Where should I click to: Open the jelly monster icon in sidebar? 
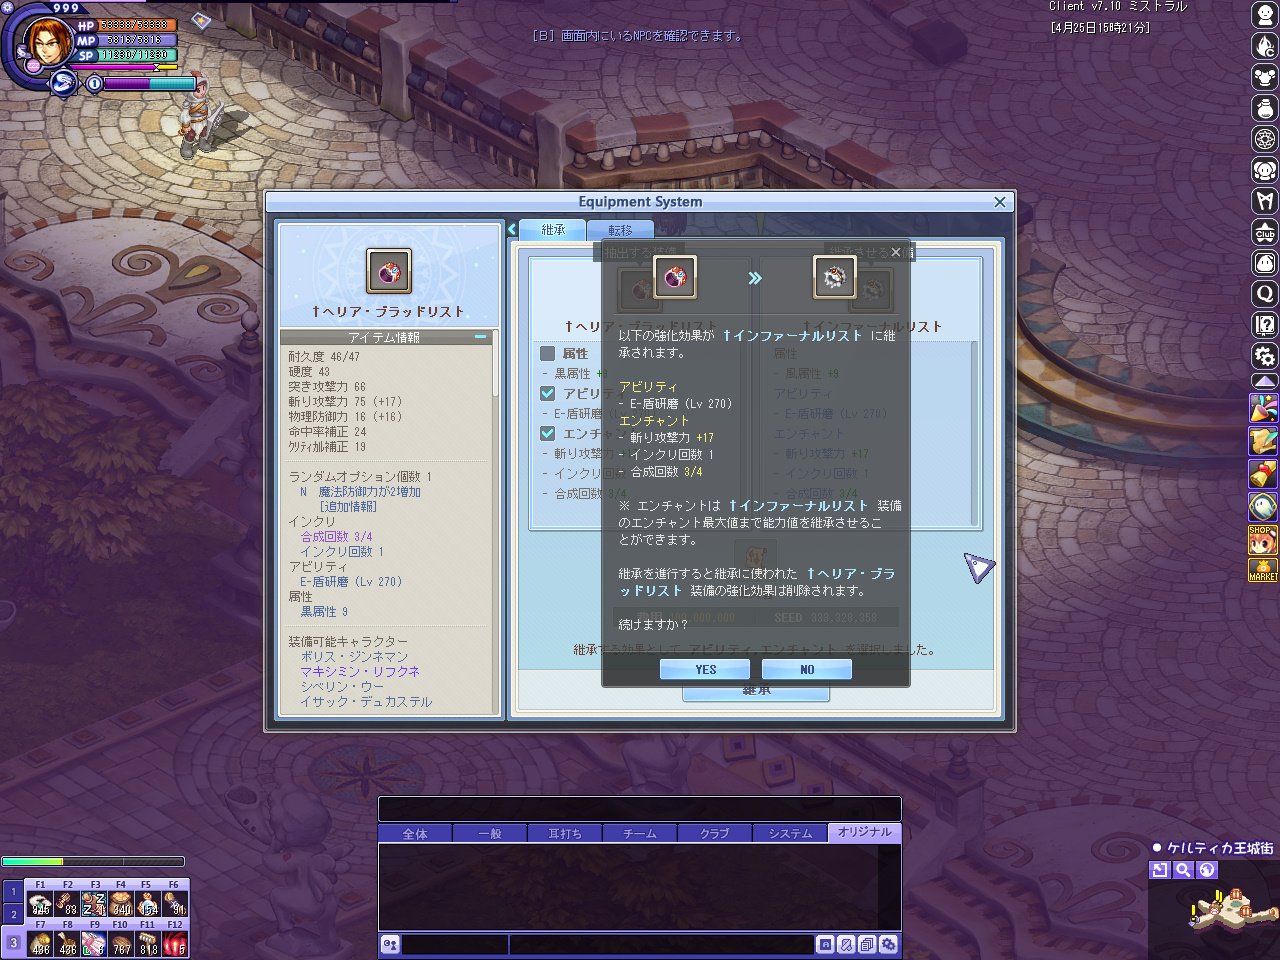click(x=1265, y=263)
